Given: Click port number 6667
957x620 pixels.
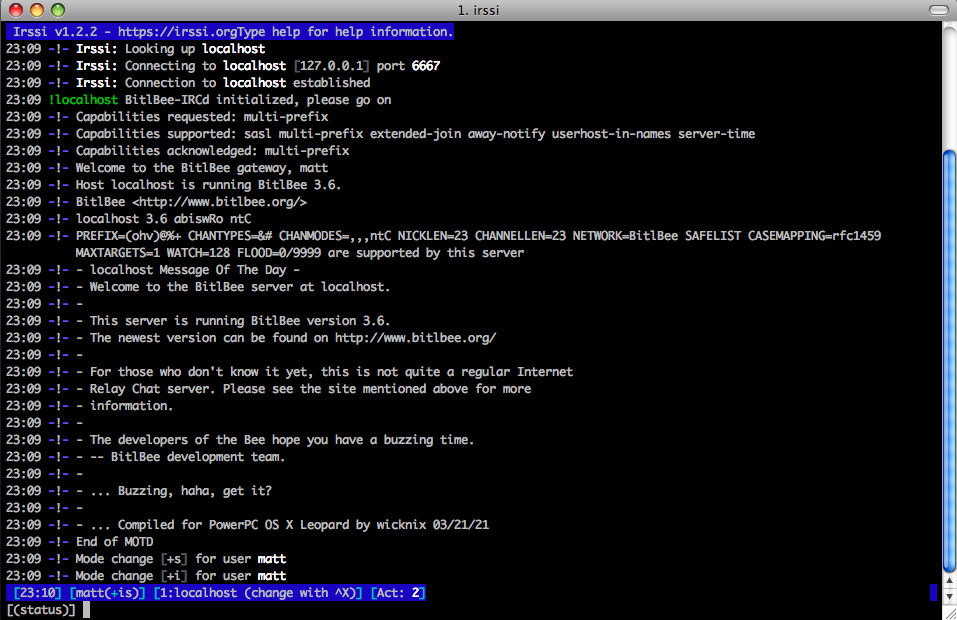Looking at the screenshot, I should 426,65.
